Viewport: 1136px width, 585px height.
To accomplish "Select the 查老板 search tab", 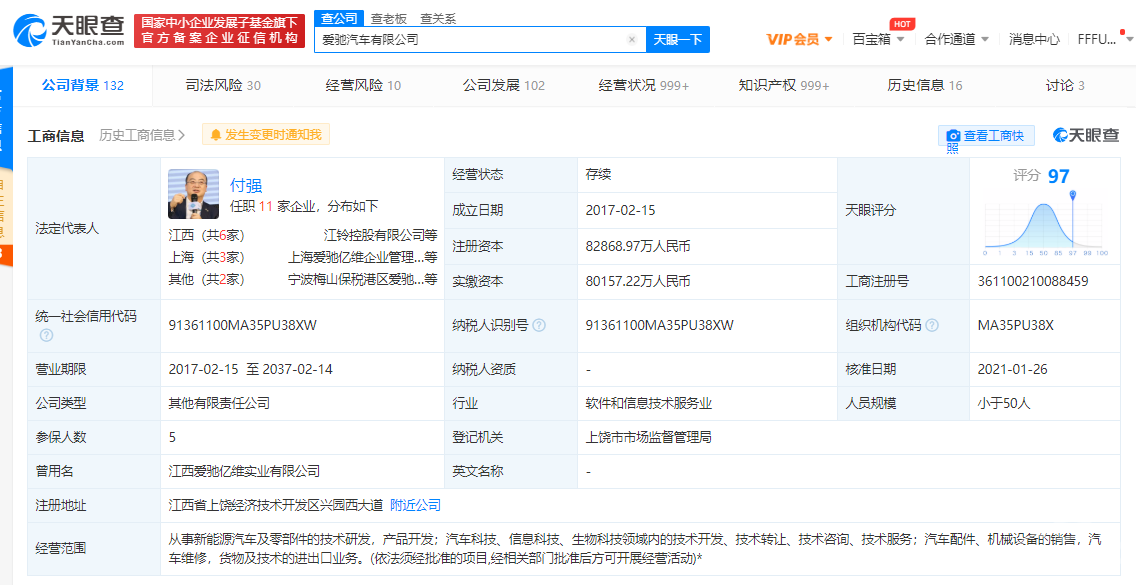I will tap(388, 19).
